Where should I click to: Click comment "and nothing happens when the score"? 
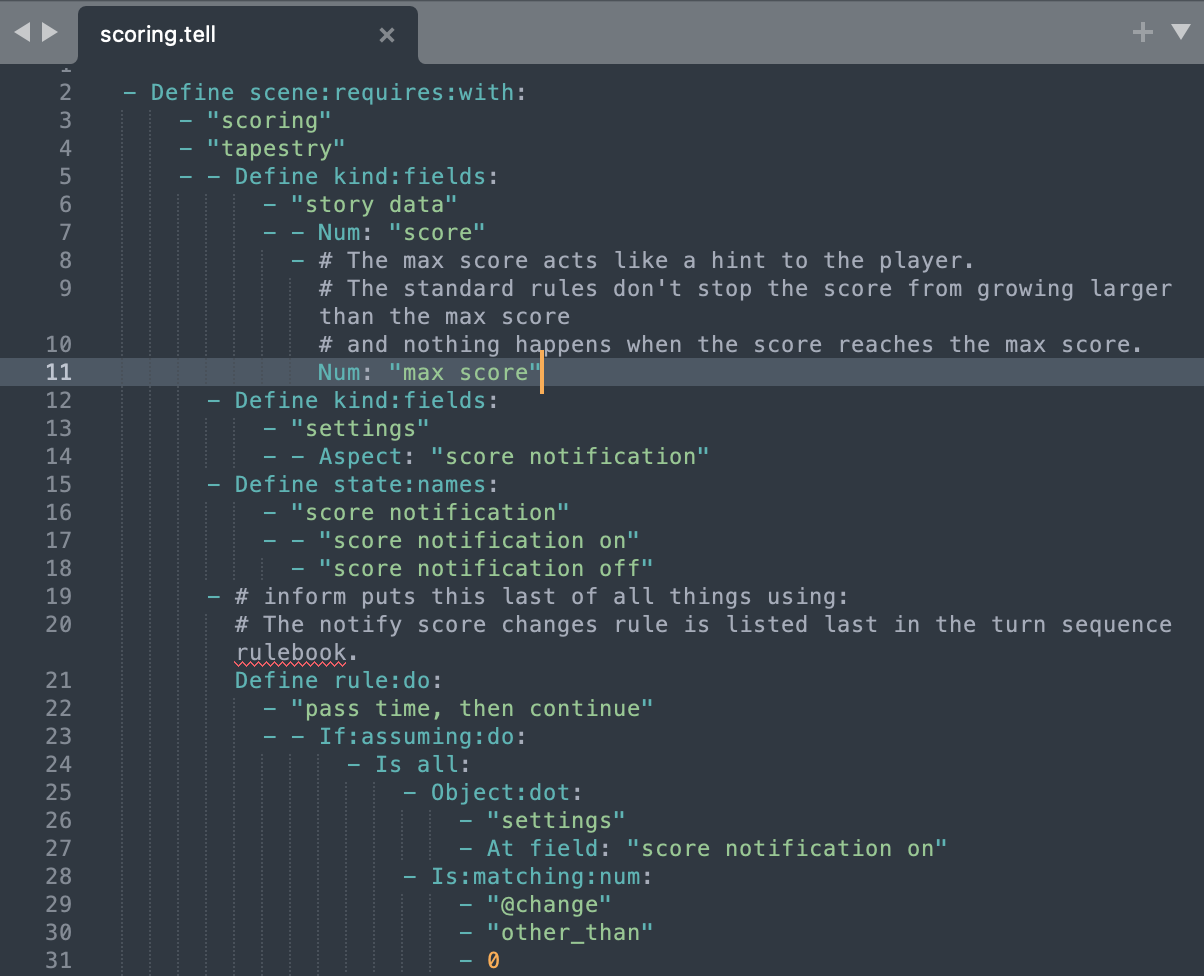[x=730, y=344]
